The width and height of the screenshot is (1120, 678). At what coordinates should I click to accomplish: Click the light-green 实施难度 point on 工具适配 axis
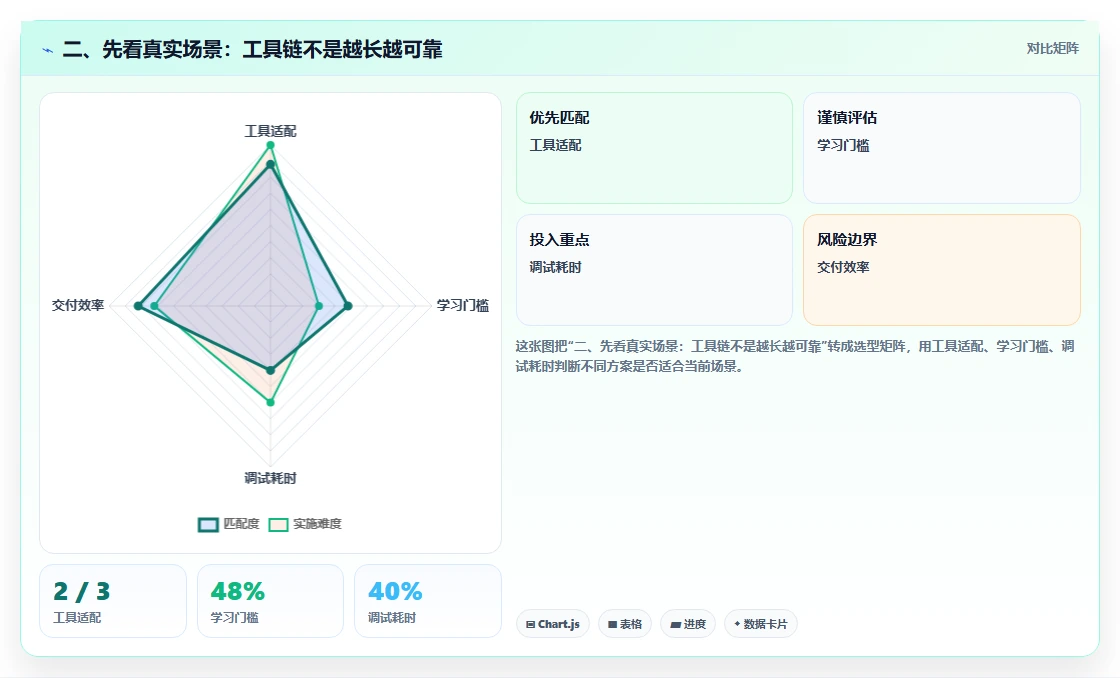(270, 145)
